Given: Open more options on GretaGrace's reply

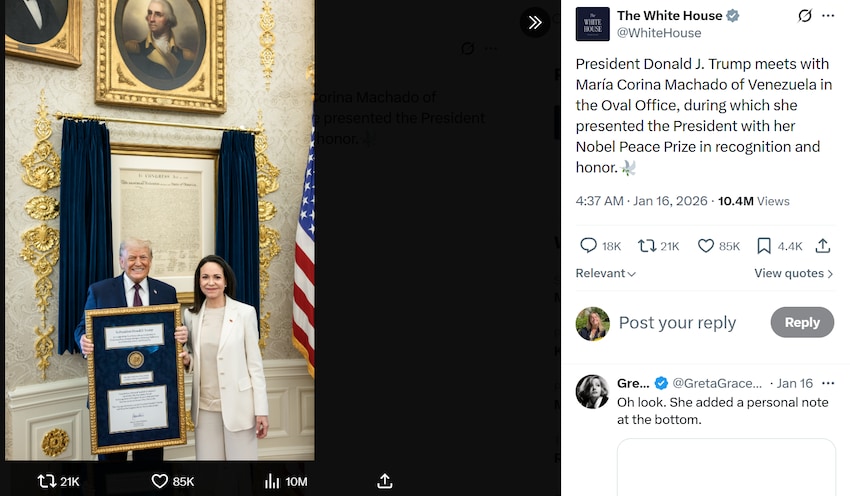Looking at the screenshot, I should point(828,383).
